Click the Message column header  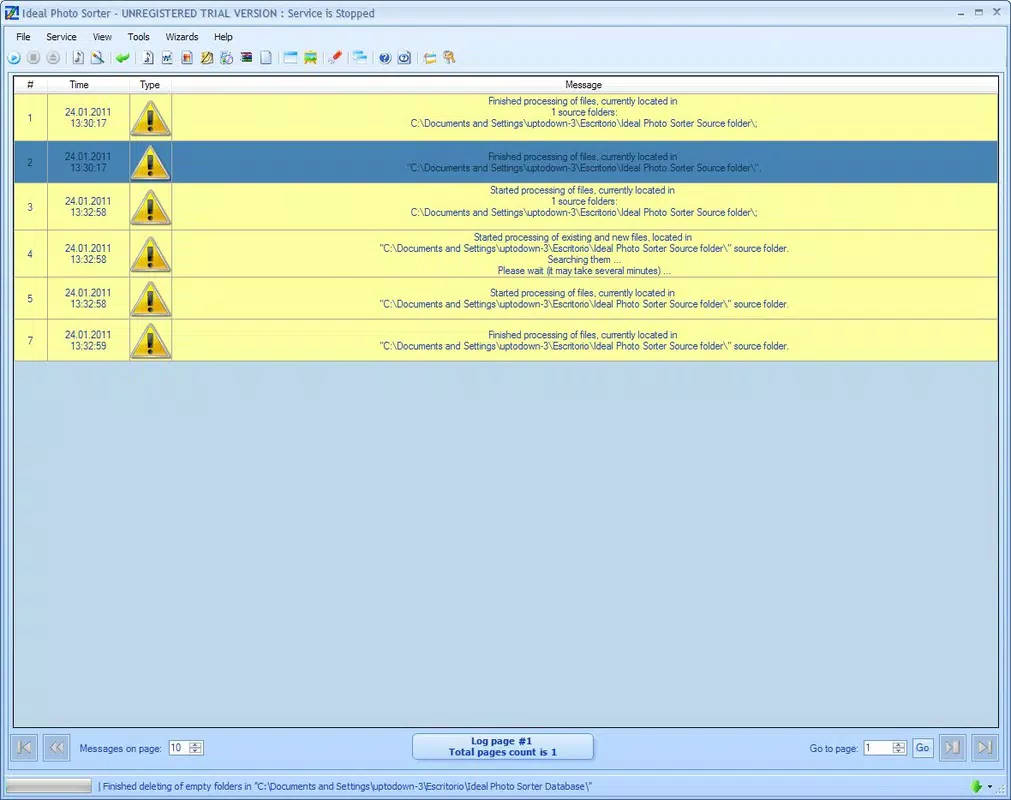point(584,84)
